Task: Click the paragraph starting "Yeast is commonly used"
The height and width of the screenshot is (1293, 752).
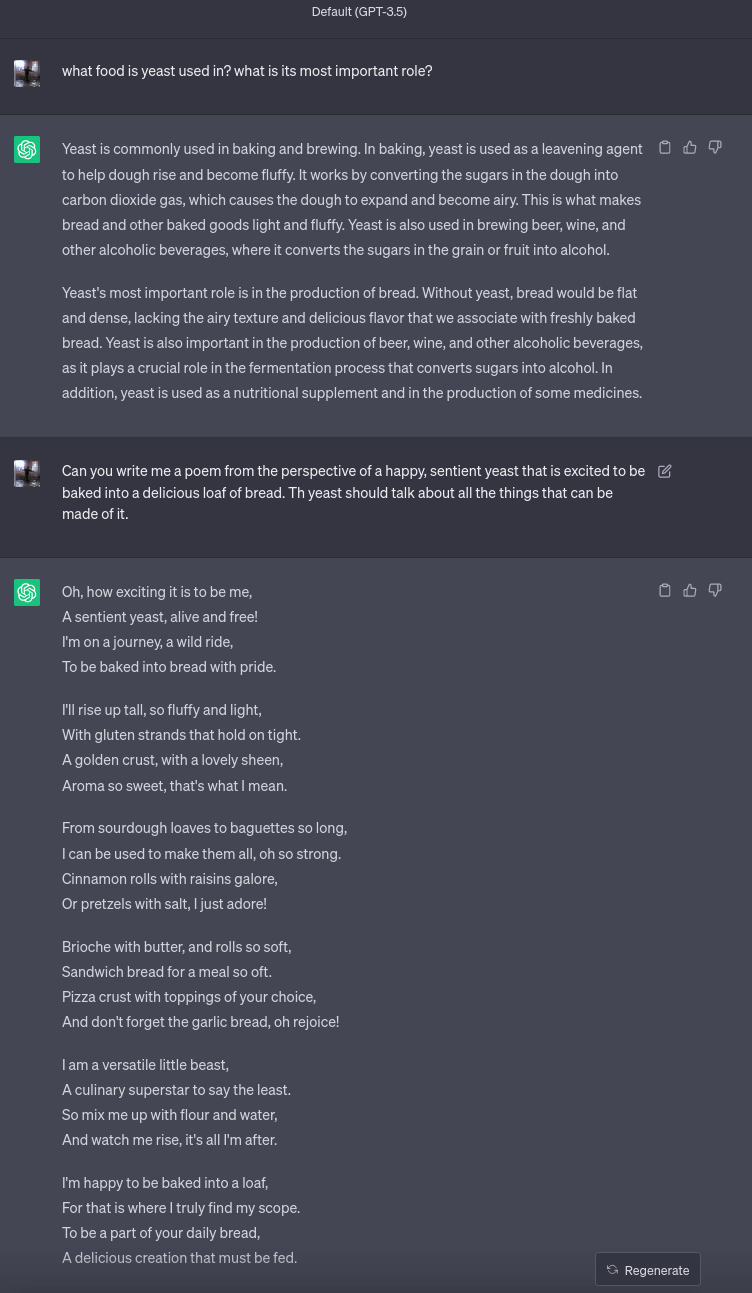Action: (x=353, y=199)
